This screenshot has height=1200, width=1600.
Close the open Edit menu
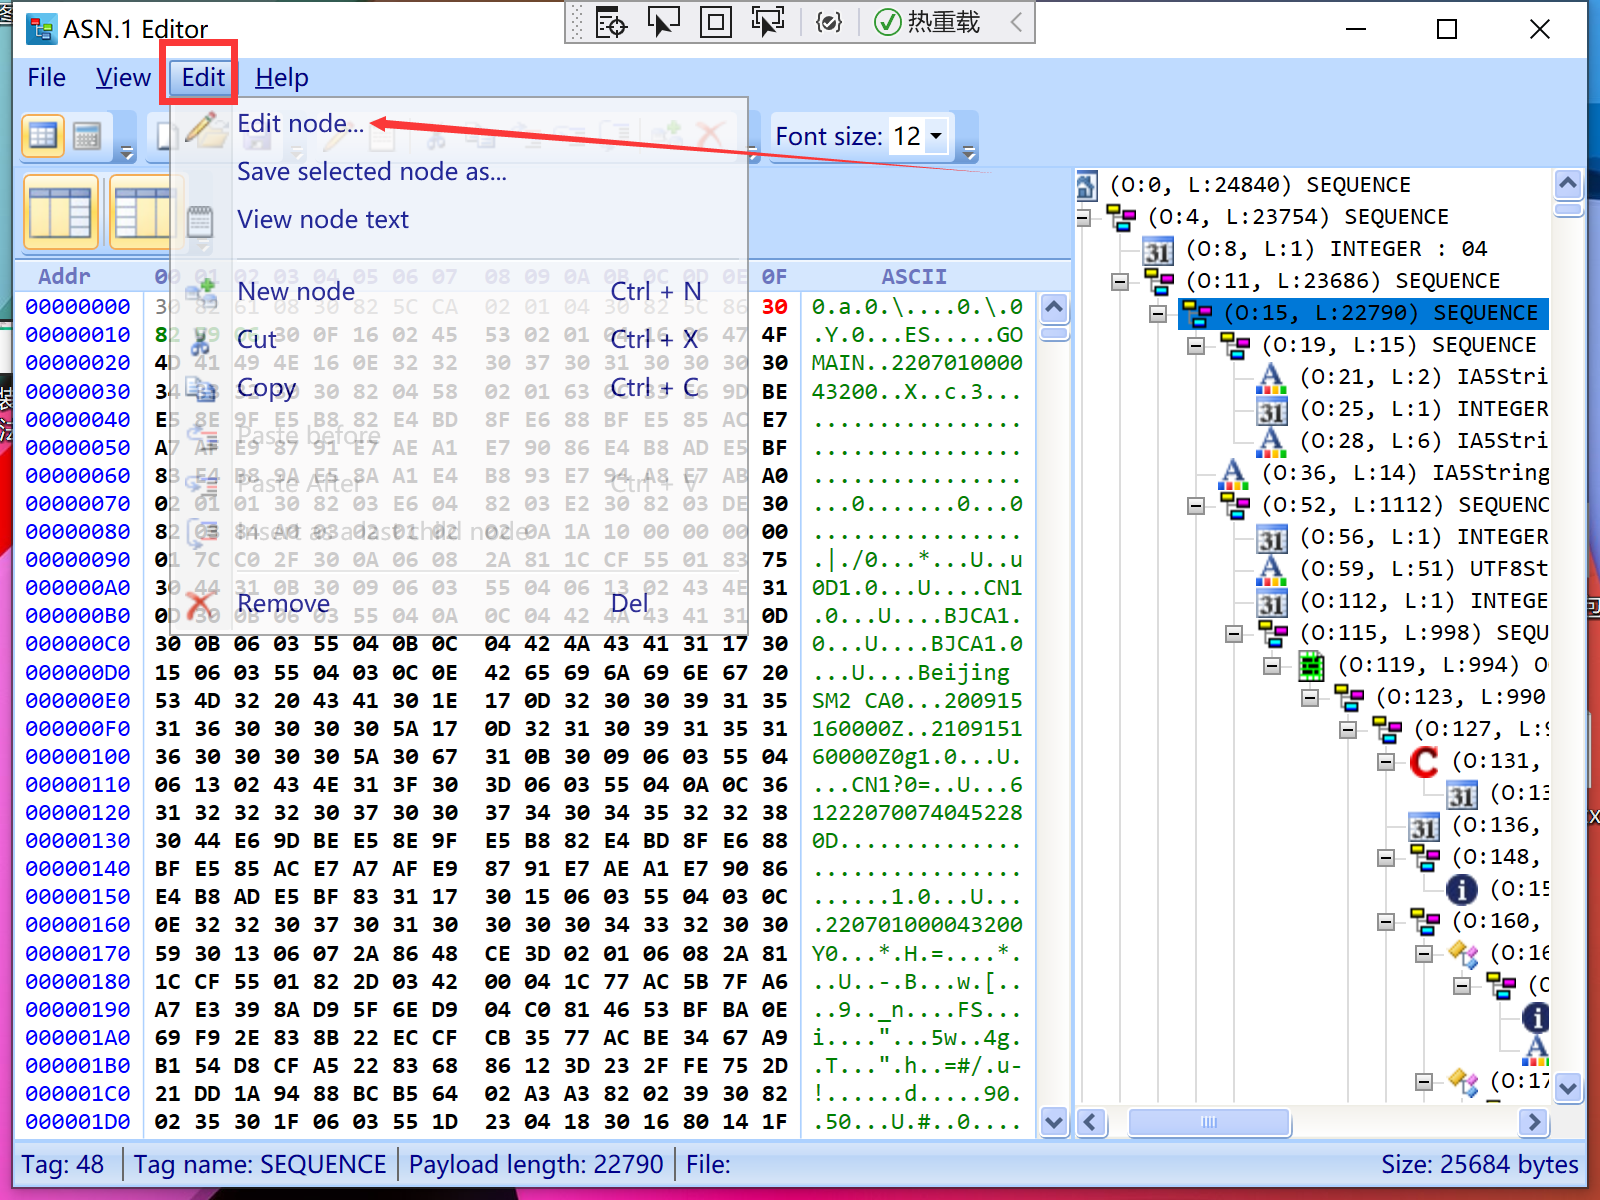tap(203, 77)
